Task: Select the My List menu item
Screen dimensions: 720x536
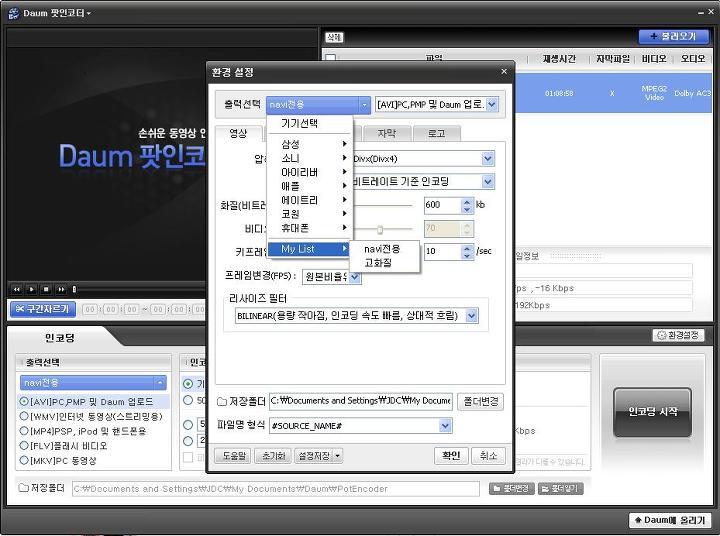Action: click(x=310, y=249)
